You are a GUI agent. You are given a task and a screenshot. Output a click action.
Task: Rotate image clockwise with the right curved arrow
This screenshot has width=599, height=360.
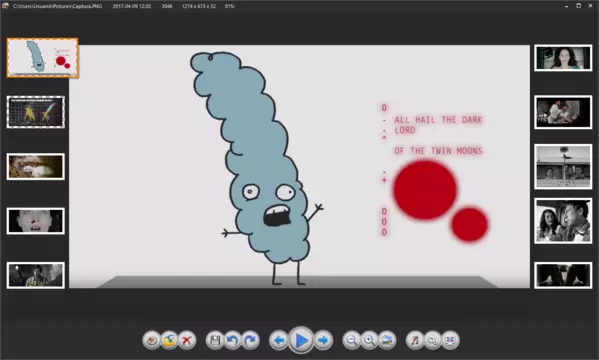(x=250, y=340)
